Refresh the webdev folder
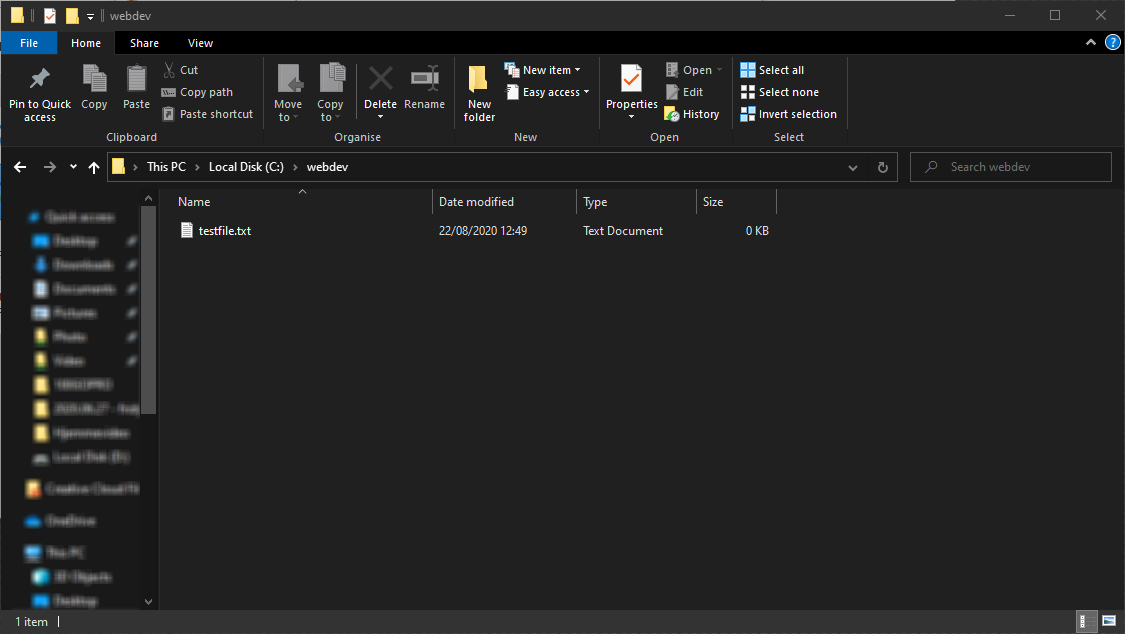The height and width of the screenshot is (634, 1125). [x=882, y=167]
